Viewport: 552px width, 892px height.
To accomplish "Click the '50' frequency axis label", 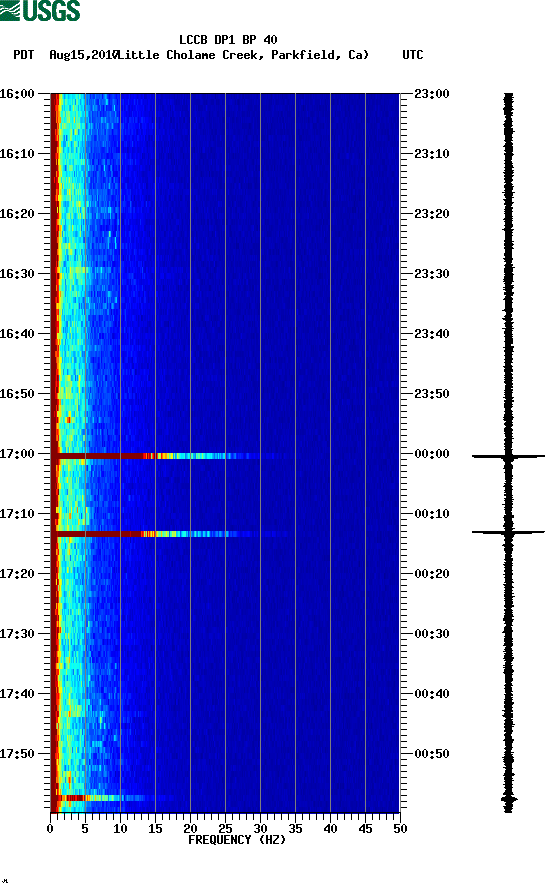I will 400,829.
